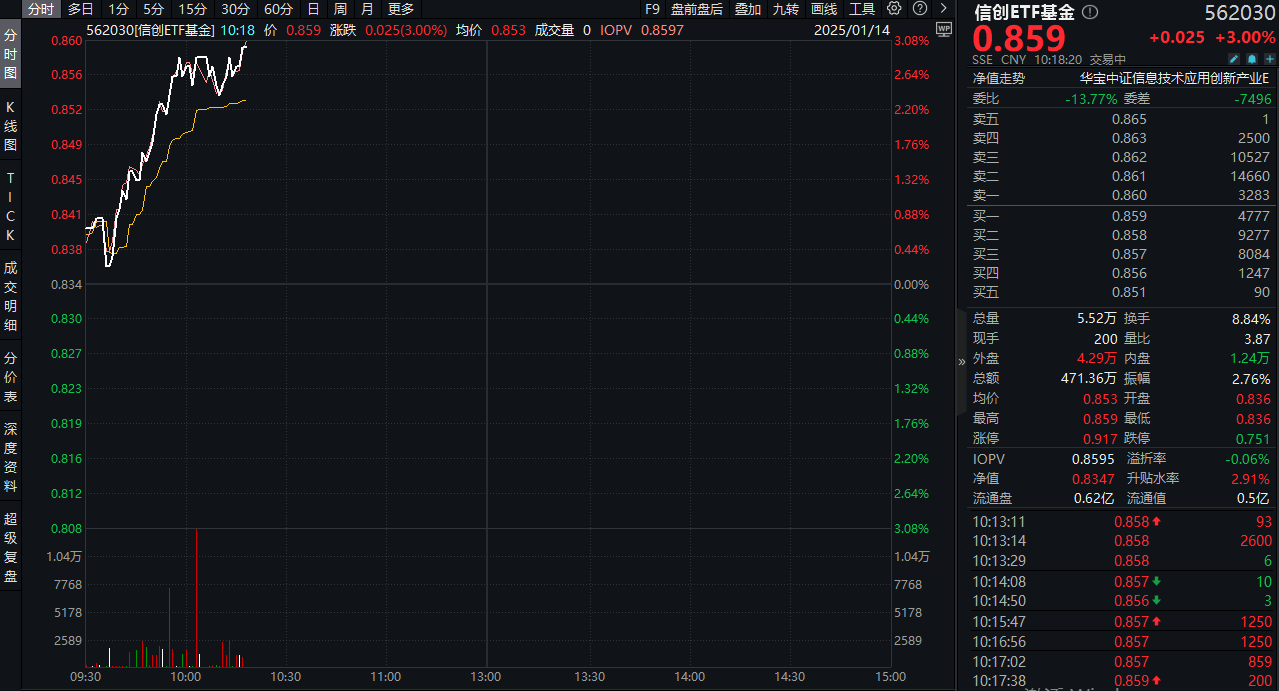Viewport: 1279px width, 691px height.
Task: Open the TICK sidebar view
Action: (x=10, y=206)
